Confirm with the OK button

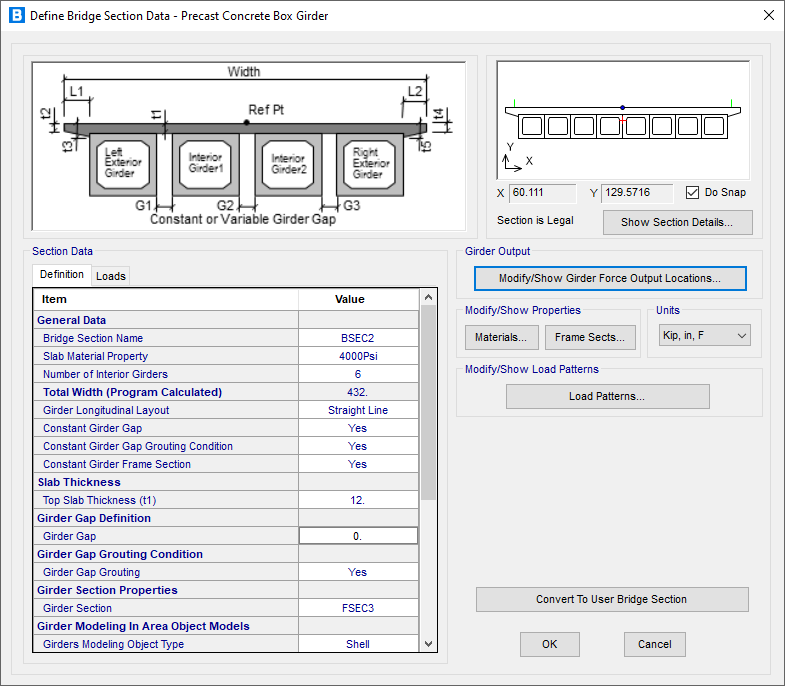[x=549, y=644]
